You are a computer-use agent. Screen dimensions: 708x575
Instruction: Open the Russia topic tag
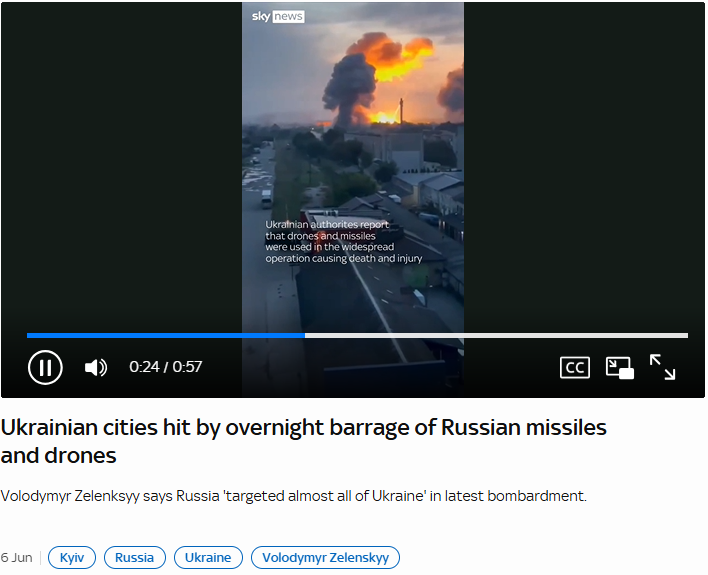click(x=135, y=557)
